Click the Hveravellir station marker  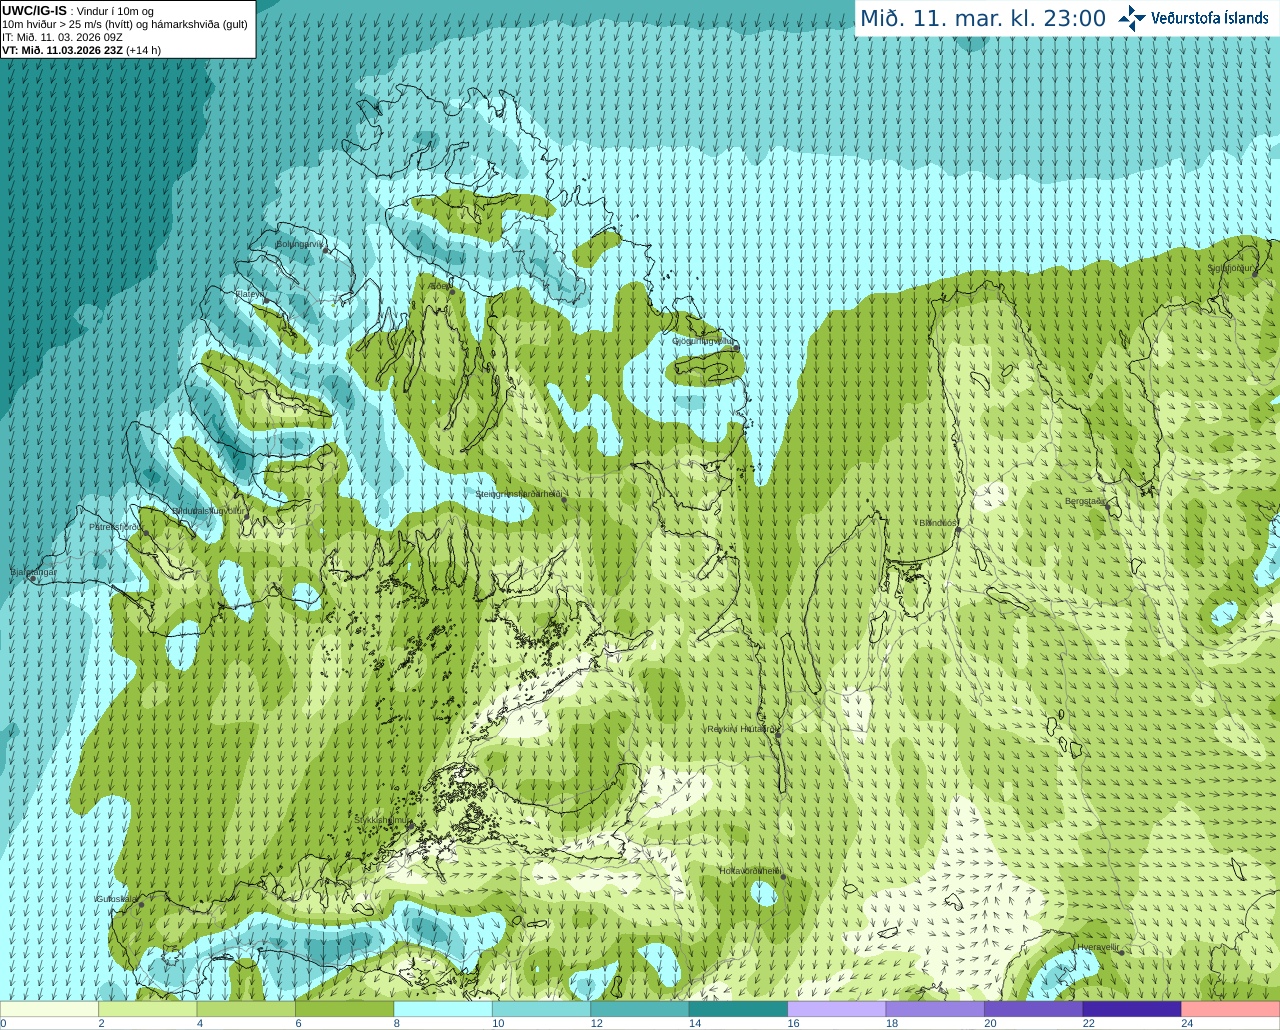point(1121,953)
